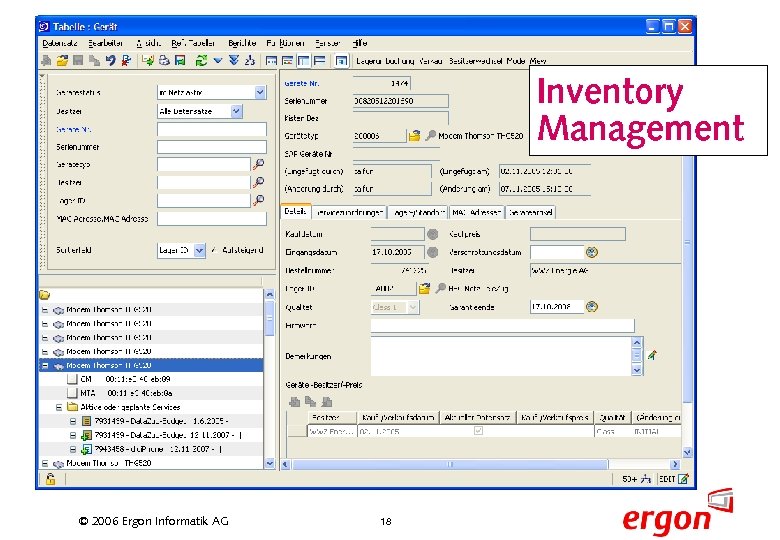
Task: Click the sort icon right of the double arrows
Action: pyautogui.click(x=250, y=61)
